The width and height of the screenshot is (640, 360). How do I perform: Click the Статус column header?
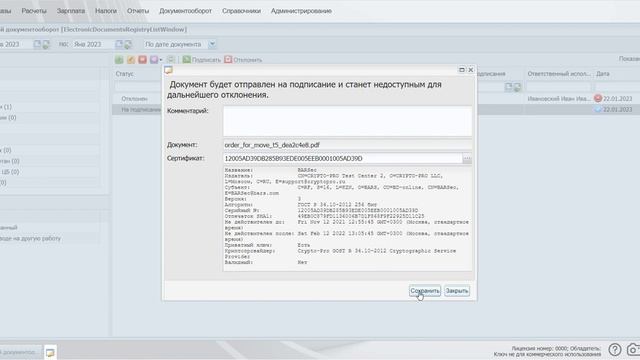coord(124,74)
